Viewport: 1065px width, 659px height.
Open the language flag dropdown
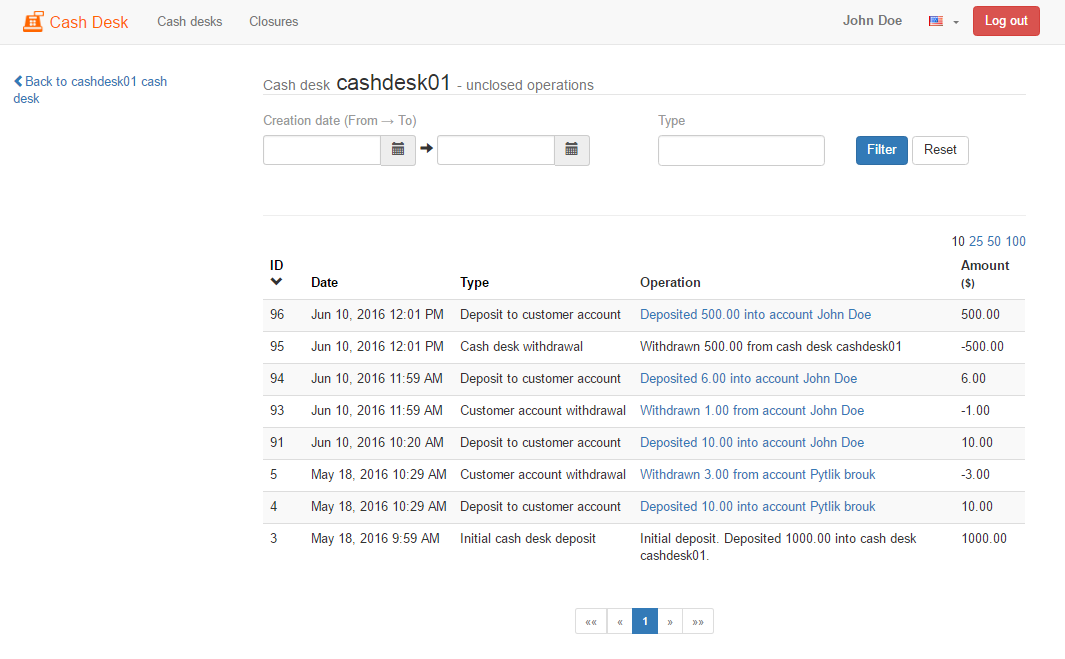coord(943,21)
